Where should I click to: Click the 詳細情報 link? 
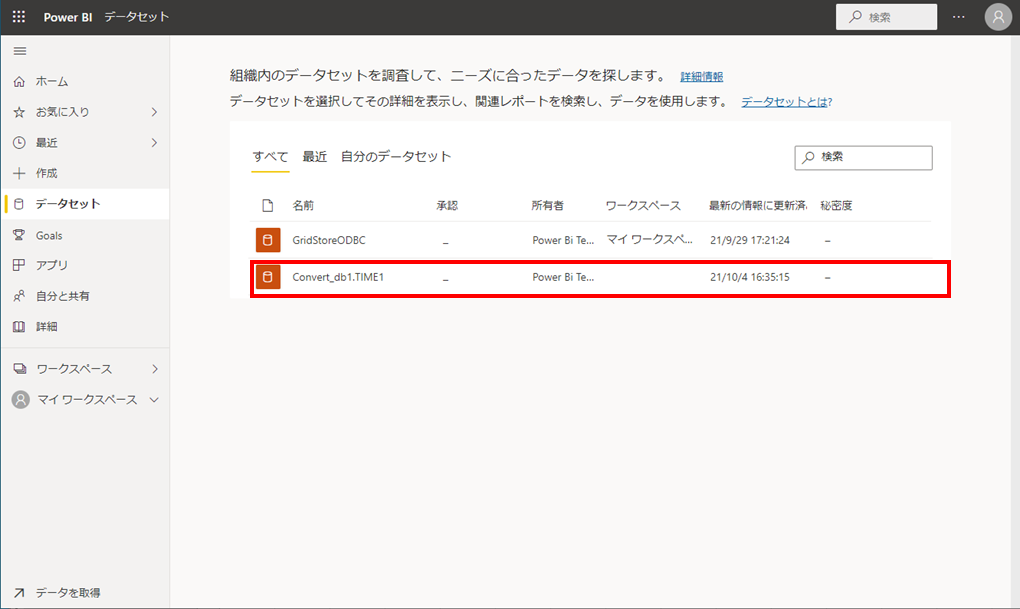tap(702, 77)
